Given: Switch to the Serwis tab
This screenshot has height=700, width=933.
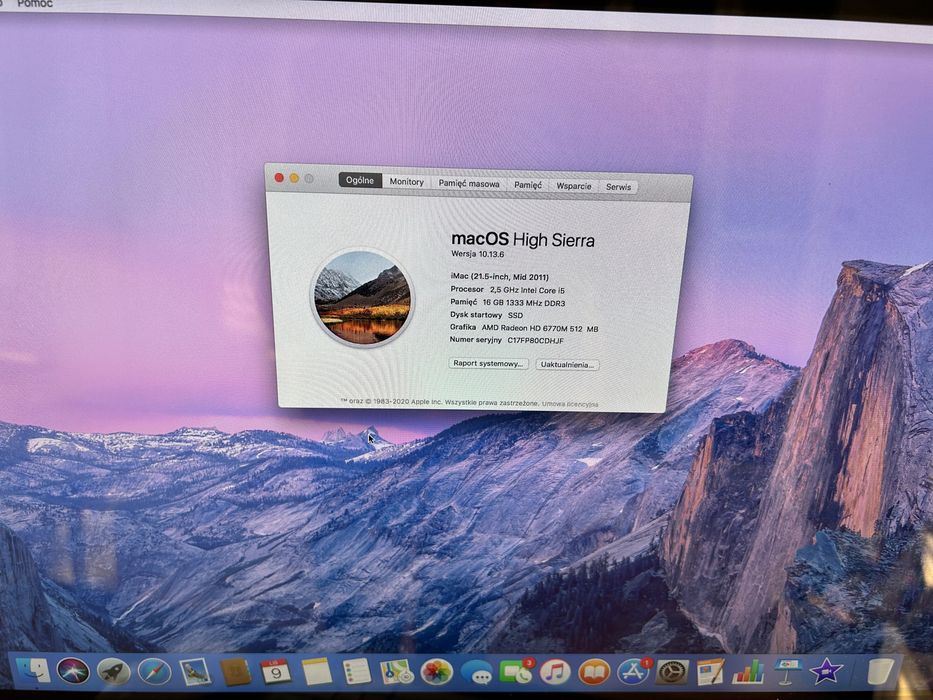Looking at the screenshot, I should 618,187.
